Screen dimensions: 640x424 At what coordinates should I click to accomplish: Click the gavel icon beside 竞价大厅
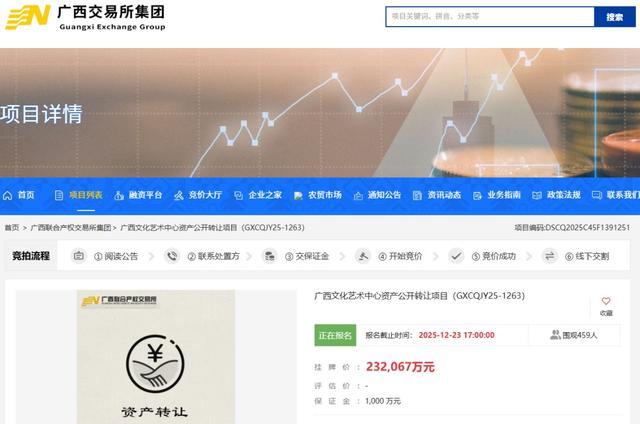178,195
